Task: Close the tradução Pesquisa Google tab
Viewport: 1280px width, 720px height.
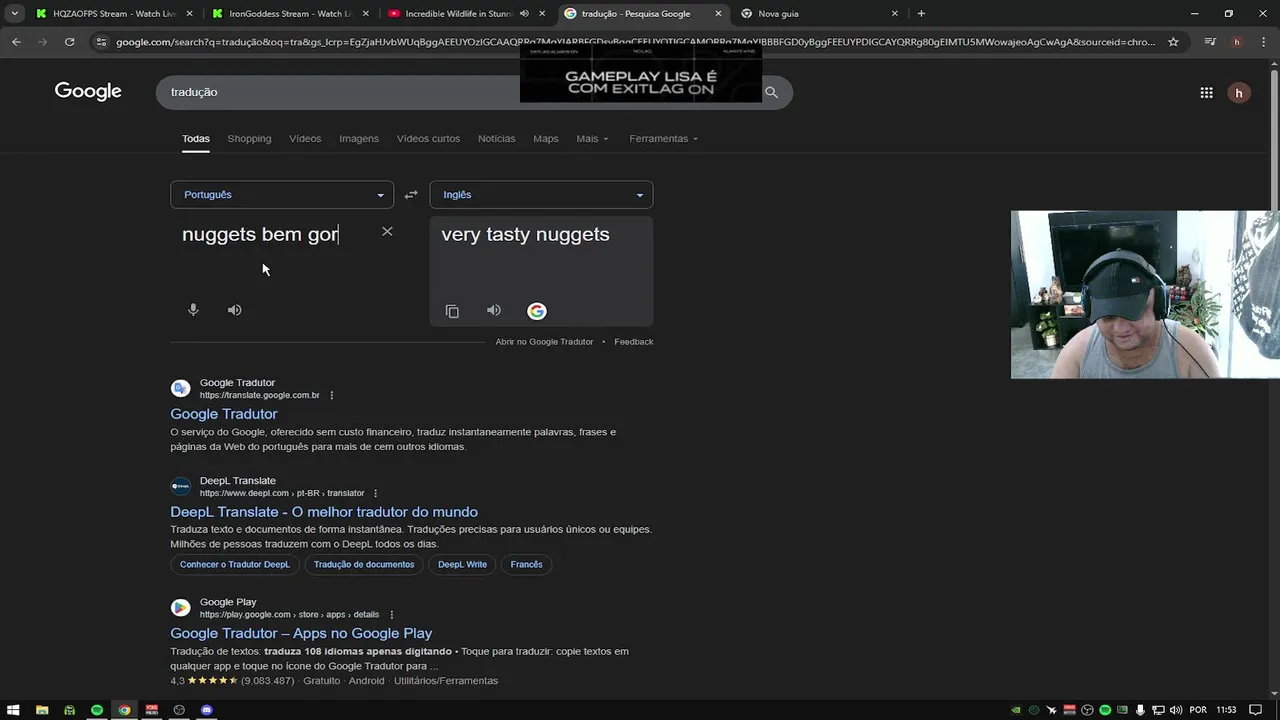Action: (x=718, y=13)
